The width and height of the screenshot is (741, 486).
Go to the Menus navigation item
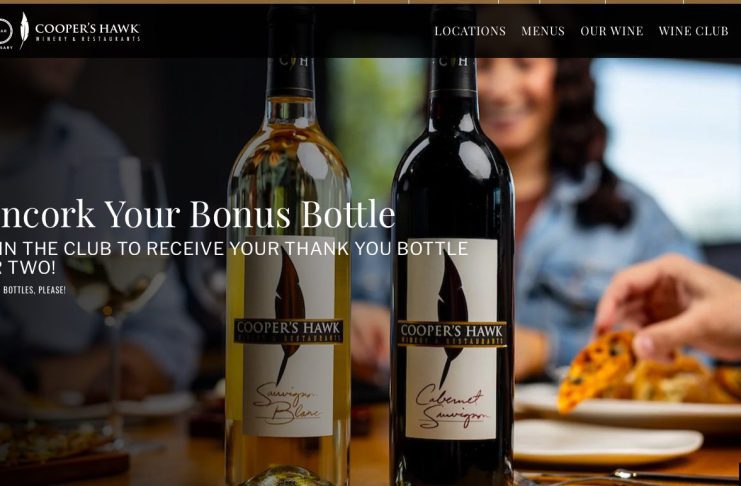(543, 31)
